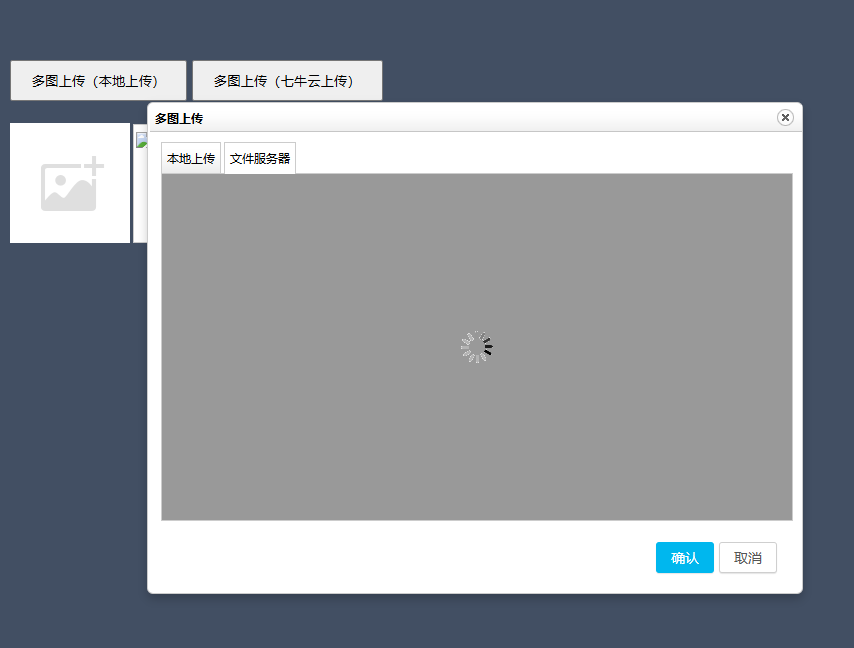The width and height of the screenshot is (854, 648).
Task: Cancel with the 取消 button
Action: (747, 558)
